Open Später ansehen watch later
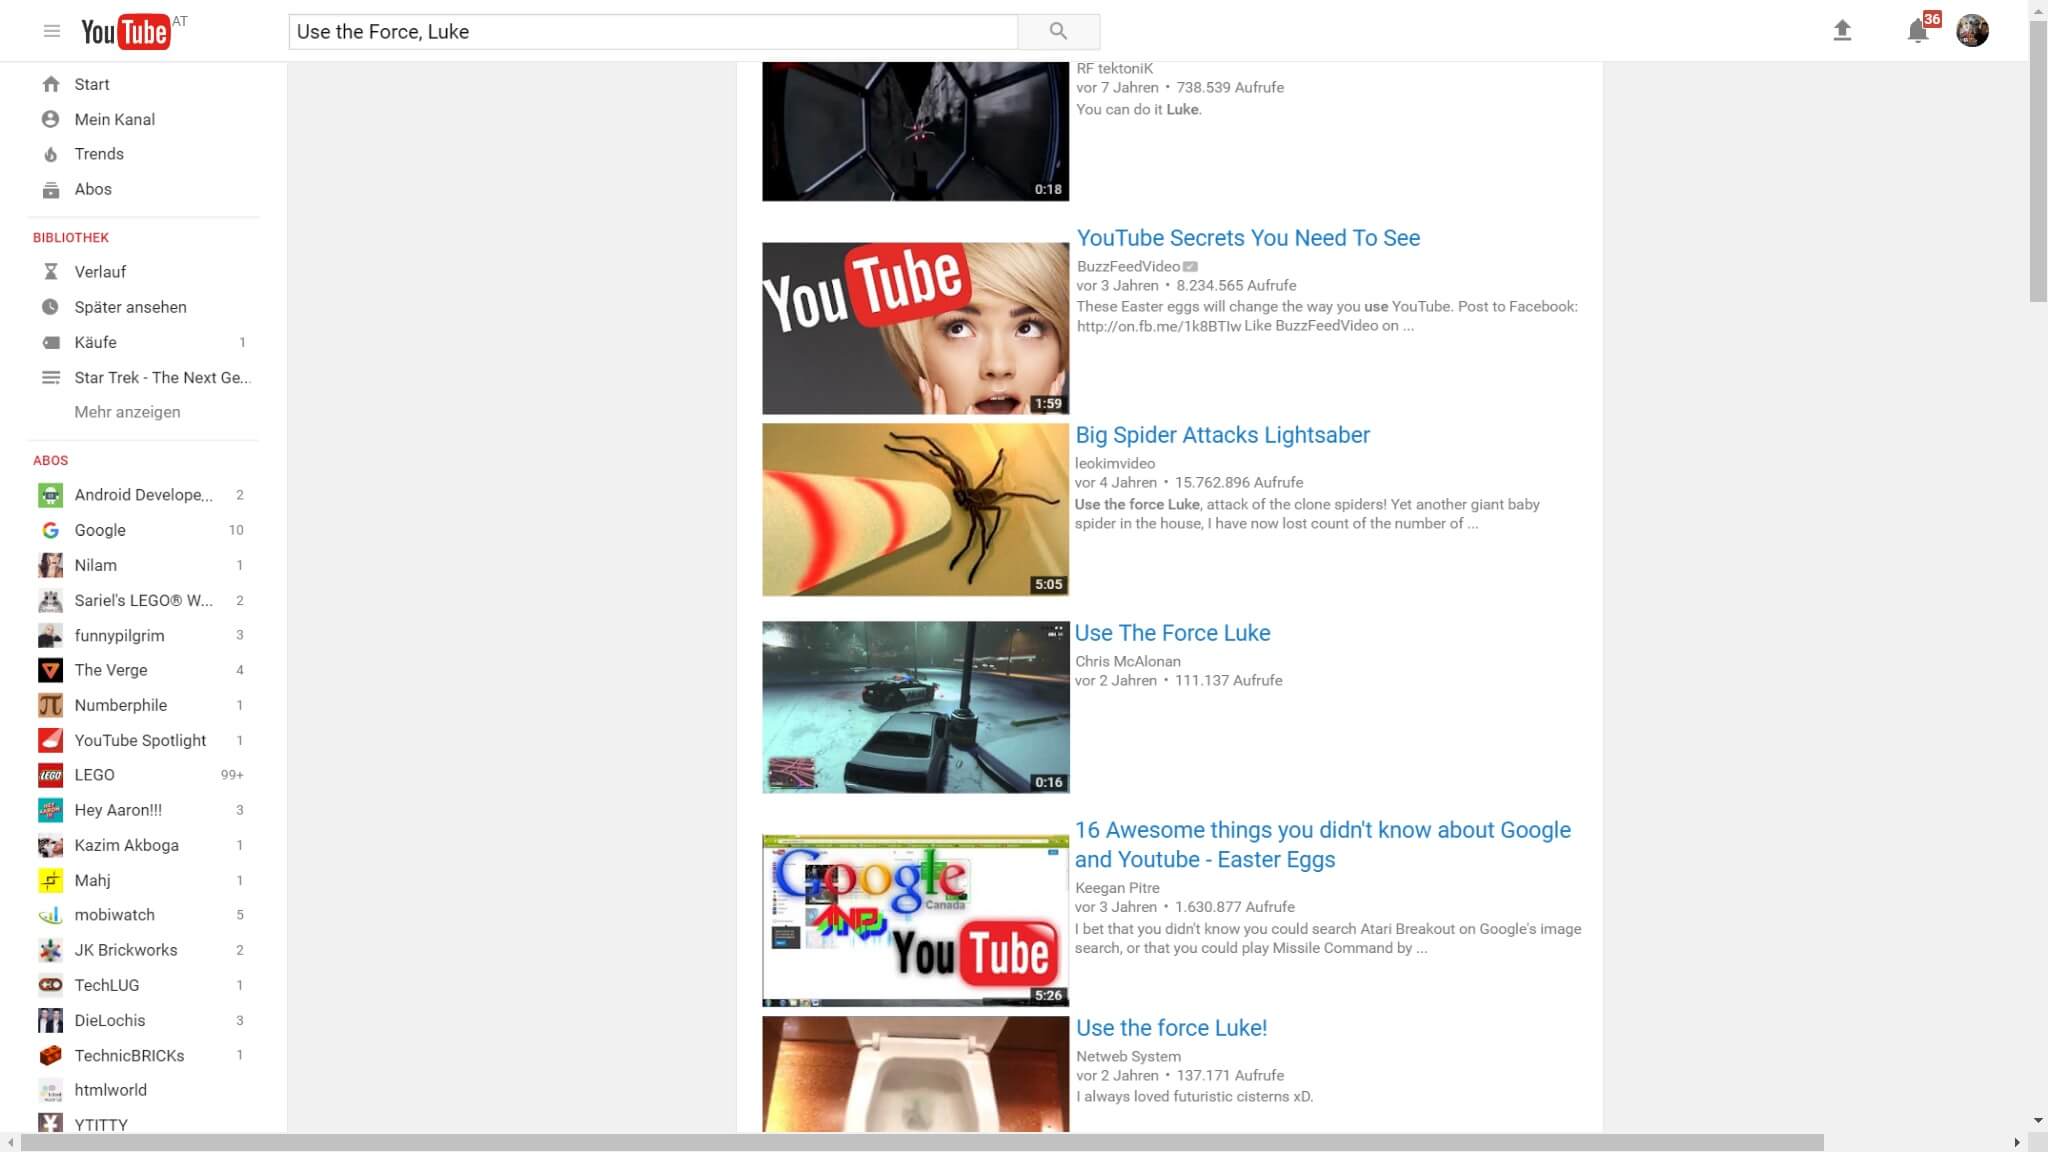 (x=130, y=307)
